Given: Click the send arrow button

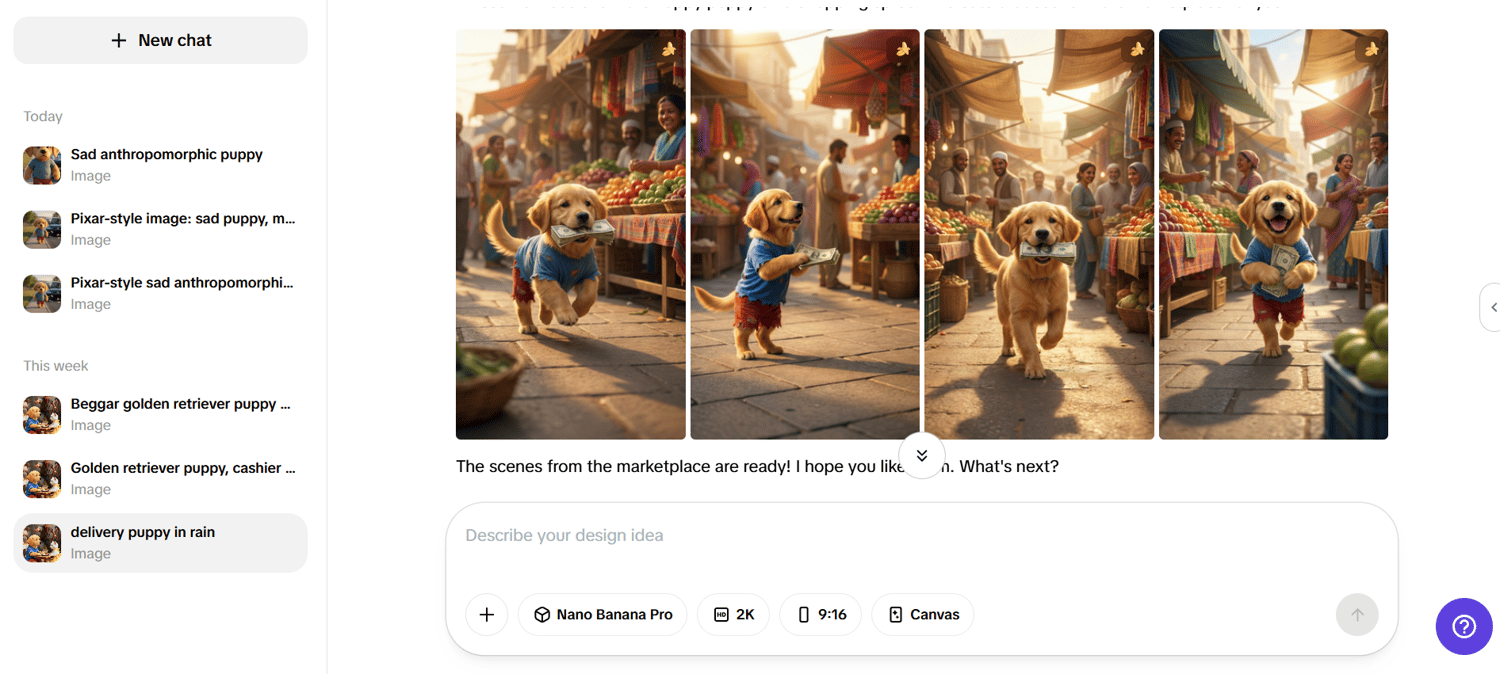Looking at the screenshot, I should click(1357, 614).
